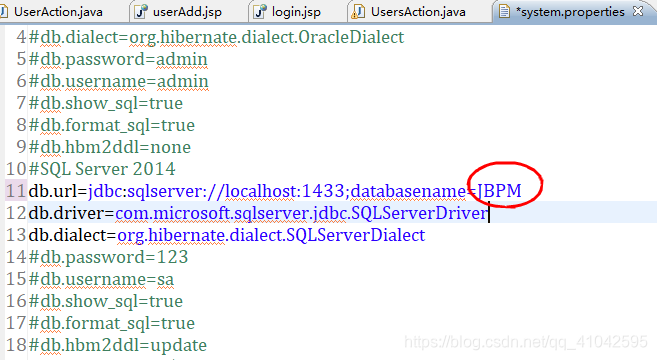Select the *system.properties tab
The width and height of the screenshot is (657, 360).
569,12
